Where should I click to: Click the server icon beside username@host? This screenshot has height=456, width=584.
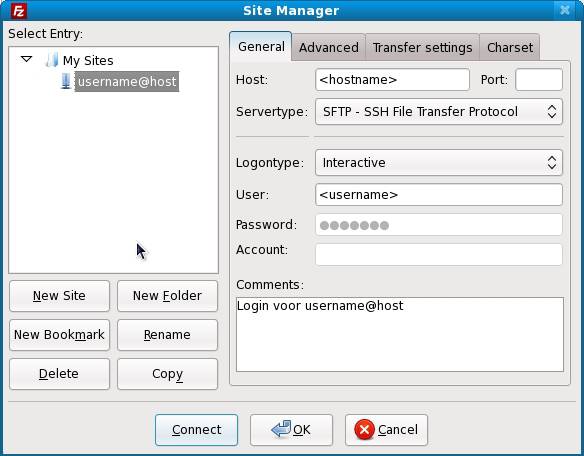(x=66, y=81)
